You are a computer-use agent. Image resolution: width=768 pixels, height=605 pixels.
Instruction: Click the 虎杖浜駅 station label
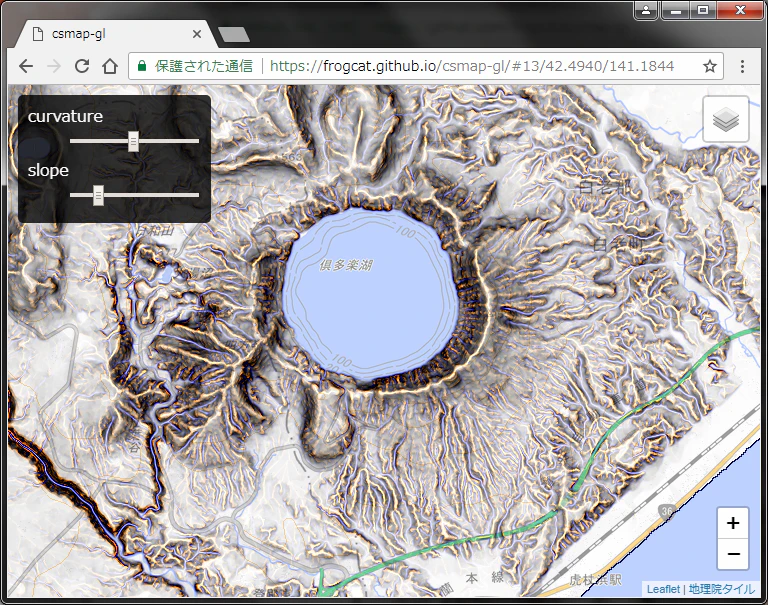click(x=595, y=581)
